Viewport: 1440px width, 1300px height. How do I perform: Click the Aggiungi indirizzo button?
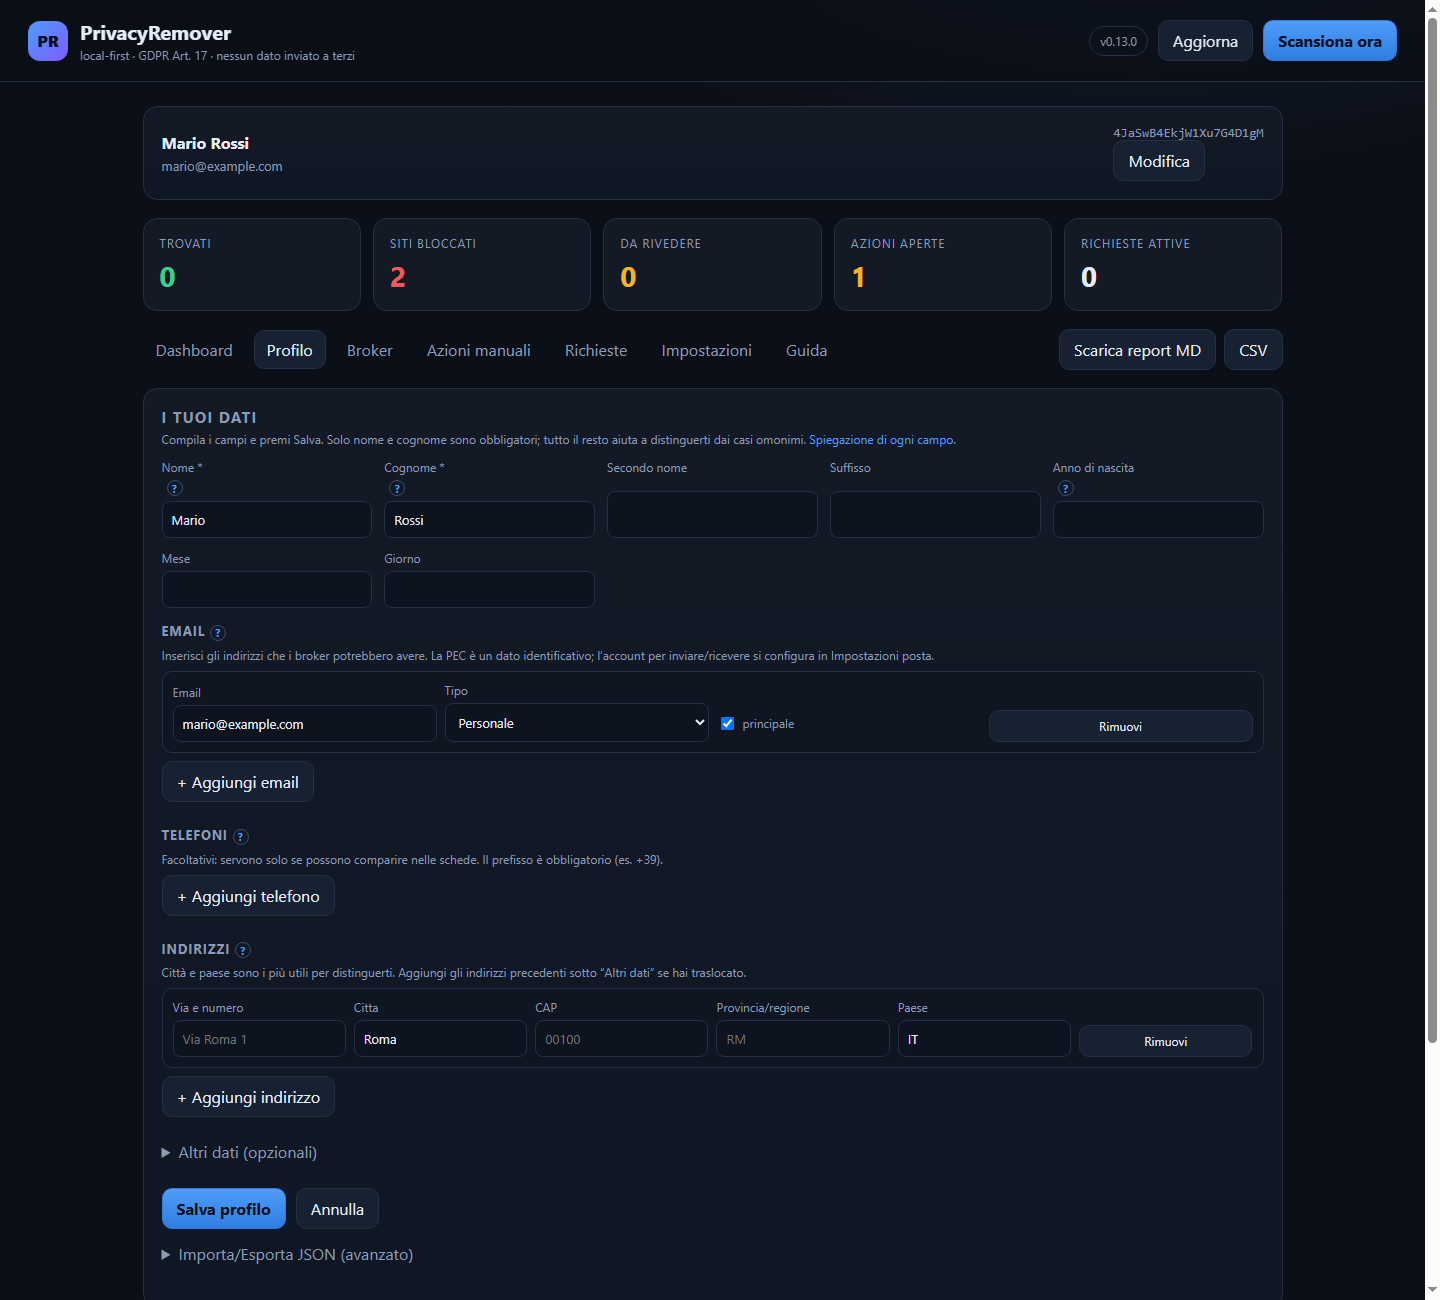coord(248,1097)
